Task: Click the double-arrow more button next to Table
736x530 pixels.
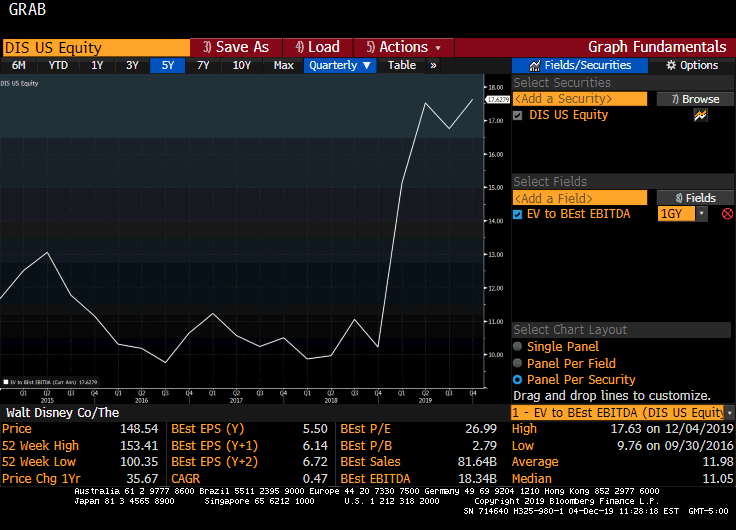Action: pos(433,65)
